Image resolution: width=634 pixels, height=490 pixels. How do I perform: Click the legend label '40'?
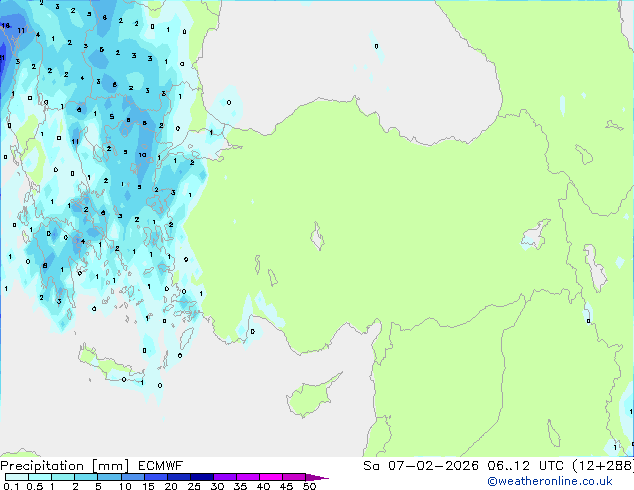tap(263, 486)
